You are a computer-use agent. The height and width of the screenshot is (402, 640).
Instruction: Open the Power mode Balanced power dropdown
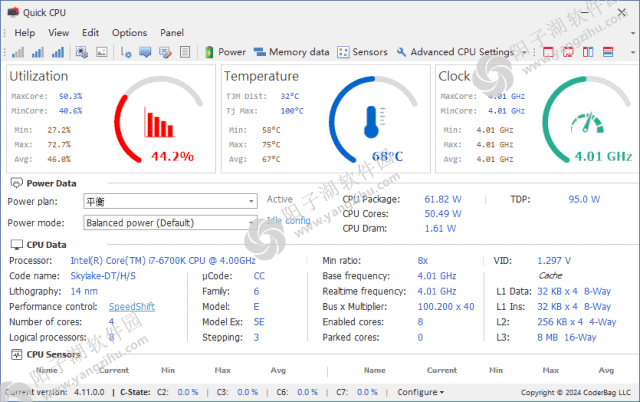[x=170, y=223]
